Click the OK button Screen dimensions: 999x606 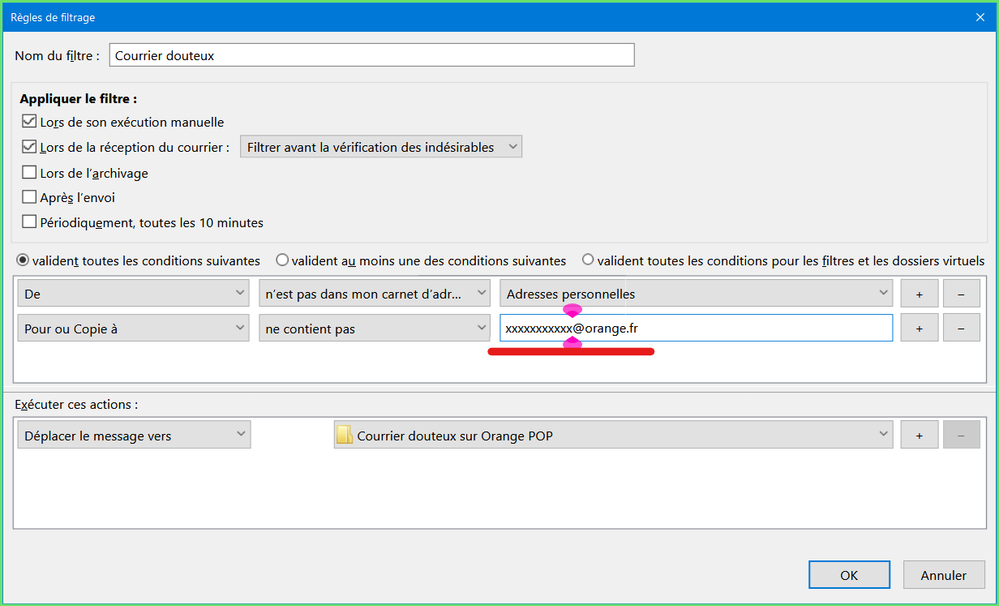pyautogui.click(x=849, y=575)
